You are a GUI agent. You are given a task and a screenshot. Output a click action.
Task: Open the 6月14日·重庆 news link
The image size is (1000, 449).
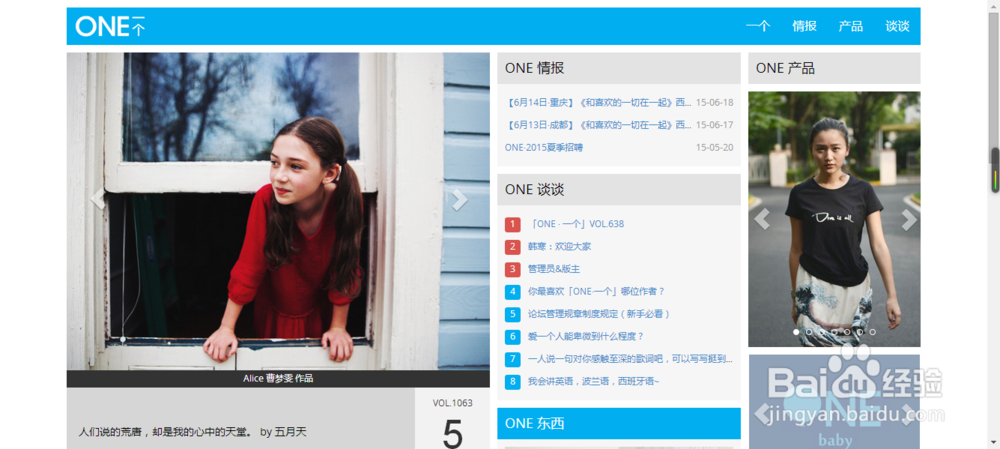(598, 102)
